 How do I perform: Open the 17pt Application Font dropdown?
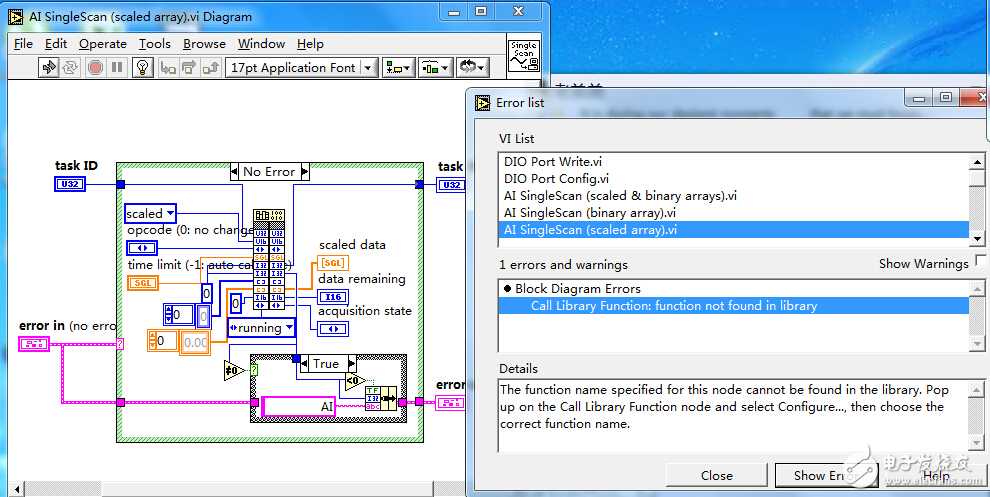(301, 68)
